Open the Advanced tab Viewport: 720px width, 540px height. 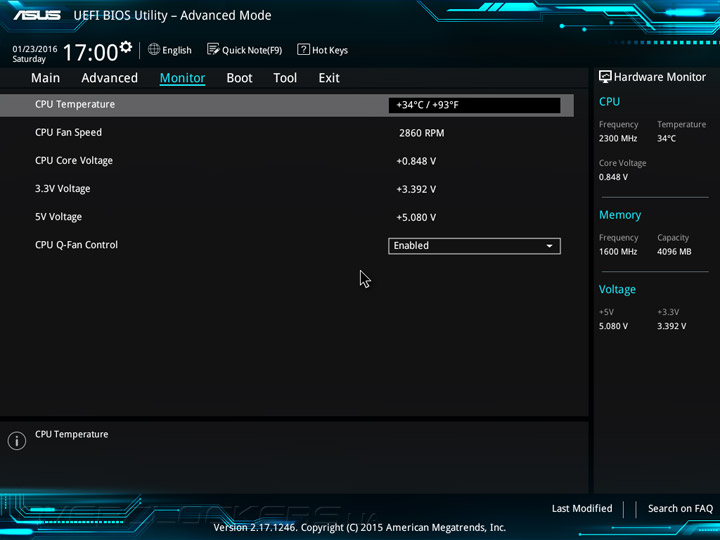click(109, 78)
